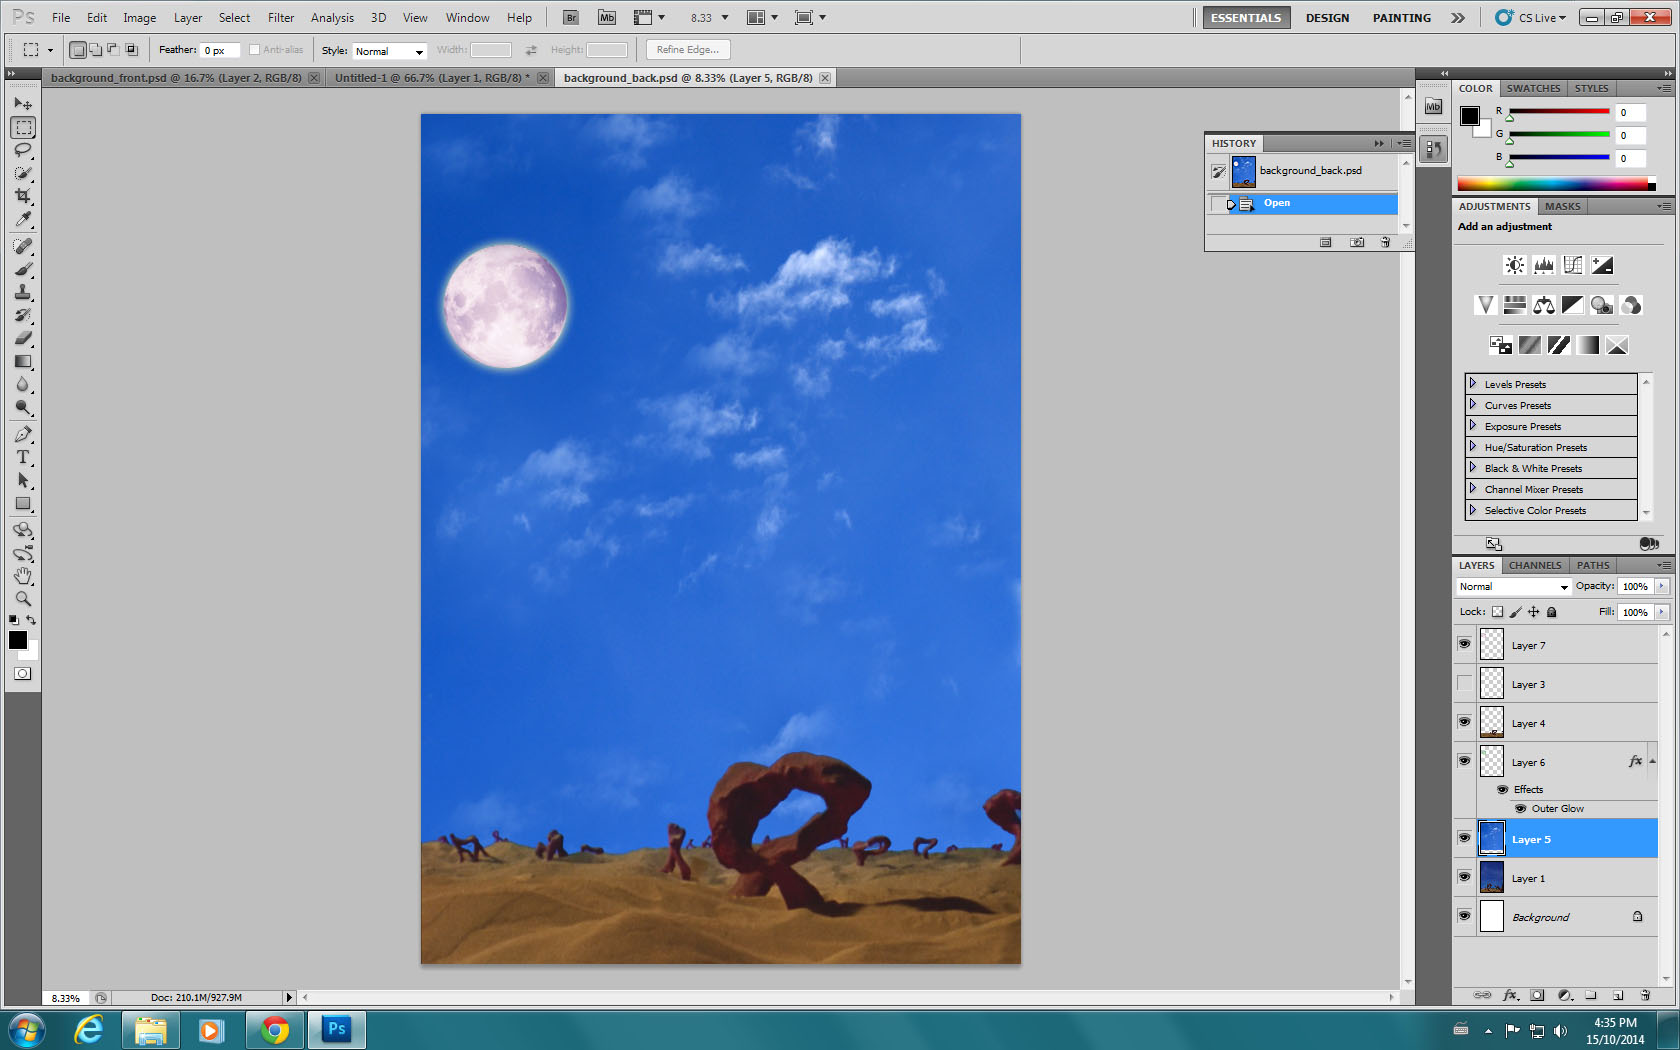Select the Clone Stamp tool
1680x1050 pixels.
(23, 293)
